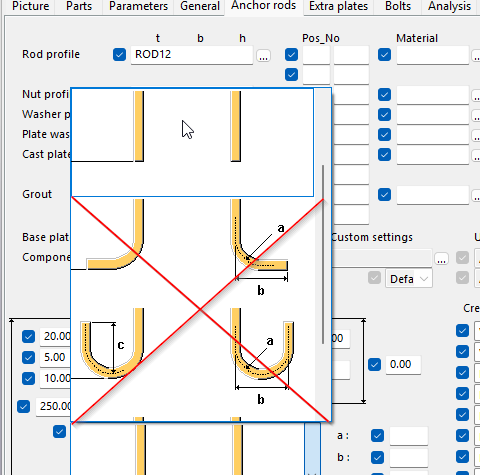
Task: Switch to the Extra plates tab
Action: [338, 6]
